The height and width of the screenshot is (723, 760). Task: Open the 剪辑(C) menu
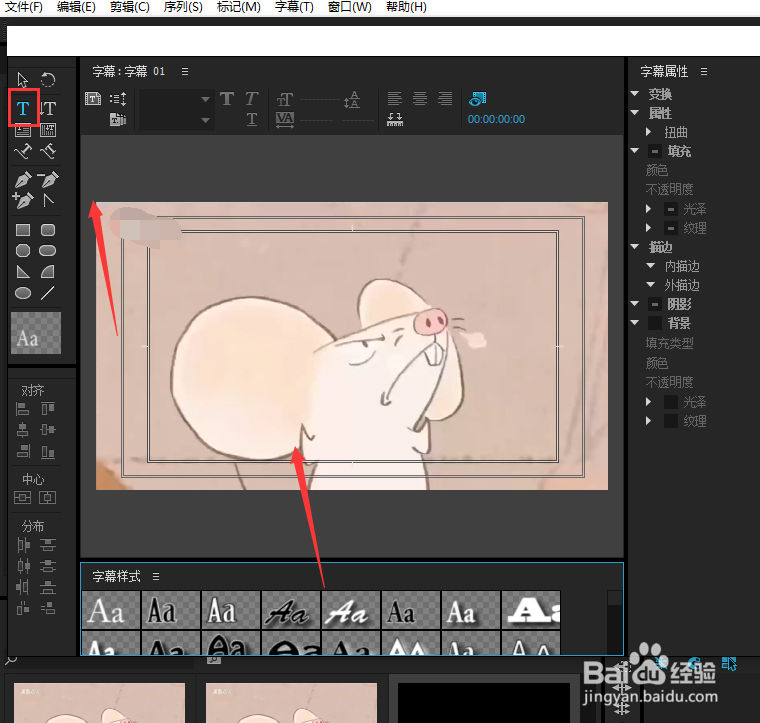(130, 7)
